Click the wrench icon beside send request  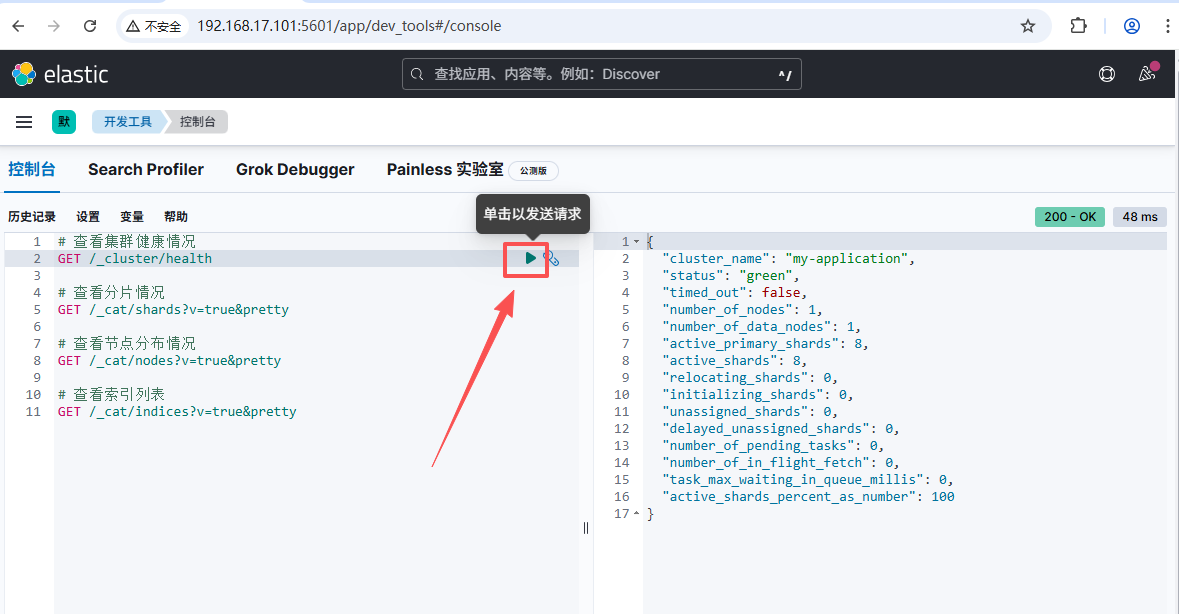click(551, 258)
